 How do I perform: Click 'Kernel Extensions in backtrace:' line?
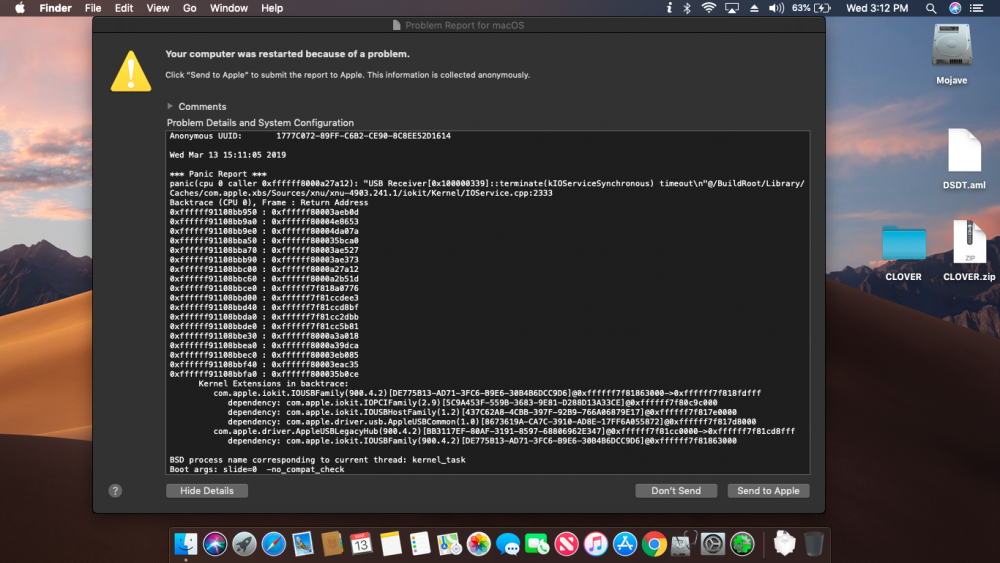tap(273, 383)
